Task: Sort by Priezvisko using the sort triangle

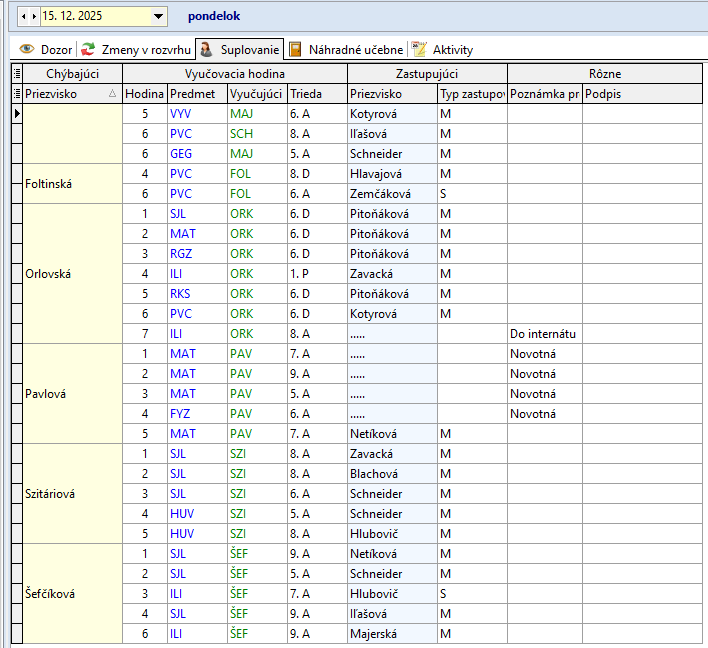Action: click(112, 94)
